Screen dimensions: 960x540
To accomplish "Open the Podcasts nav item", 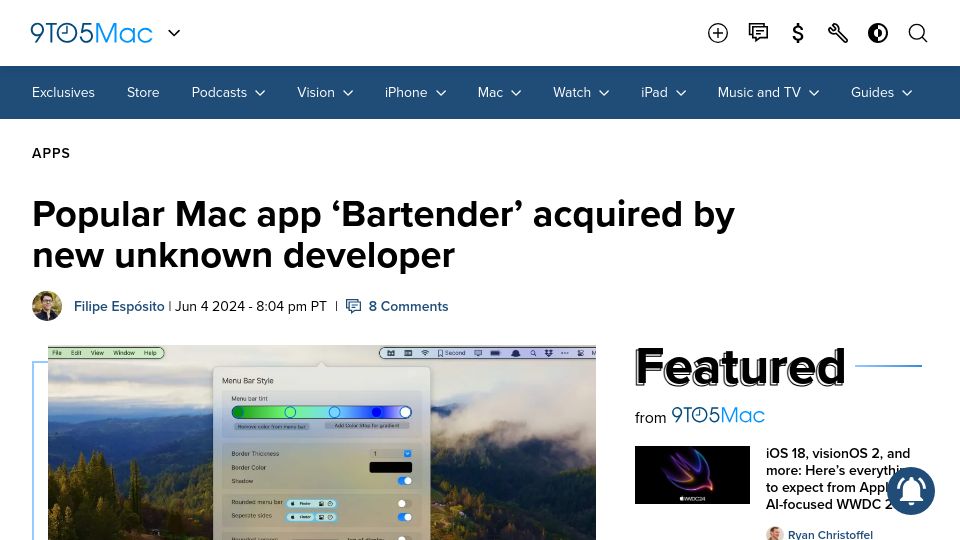I will click(219, 92).
